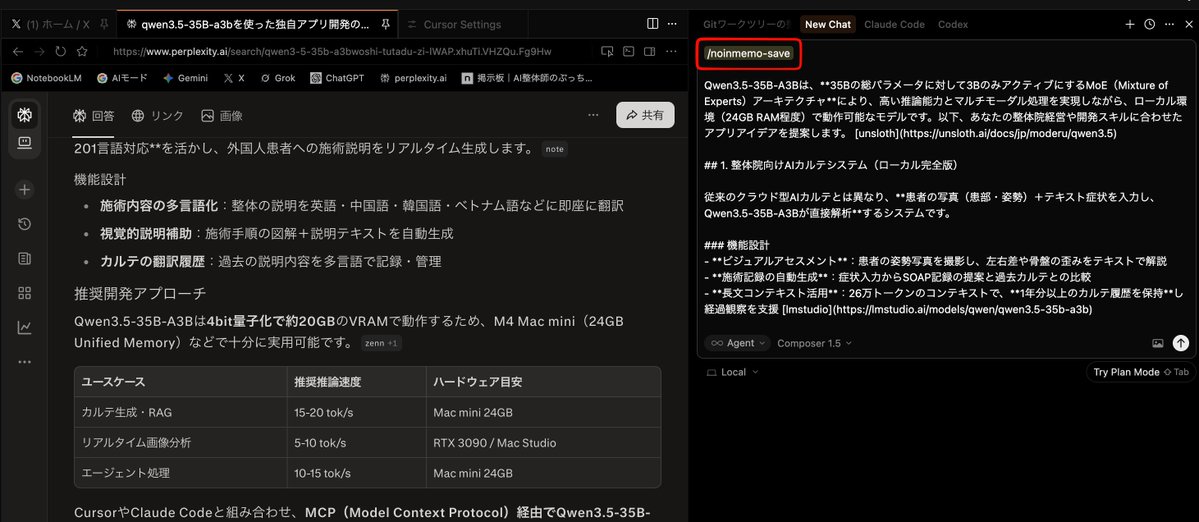Click the zenn +1 citation chip

tap(382, 343)
